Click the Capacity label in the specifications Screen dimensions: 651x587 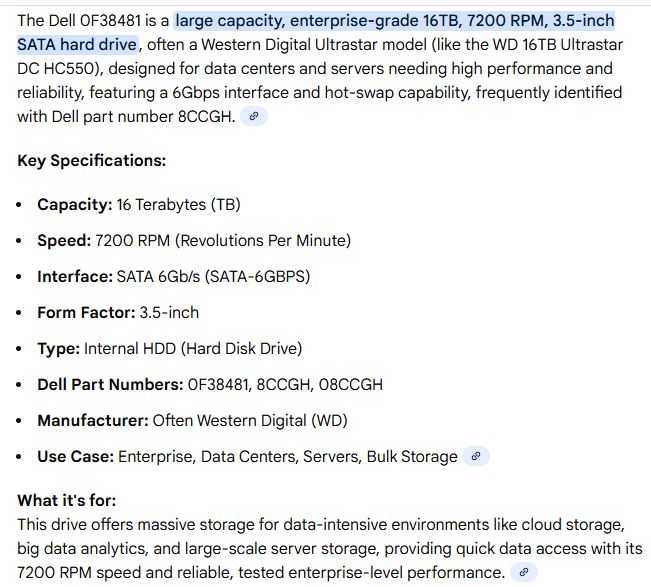coord(74,204)
